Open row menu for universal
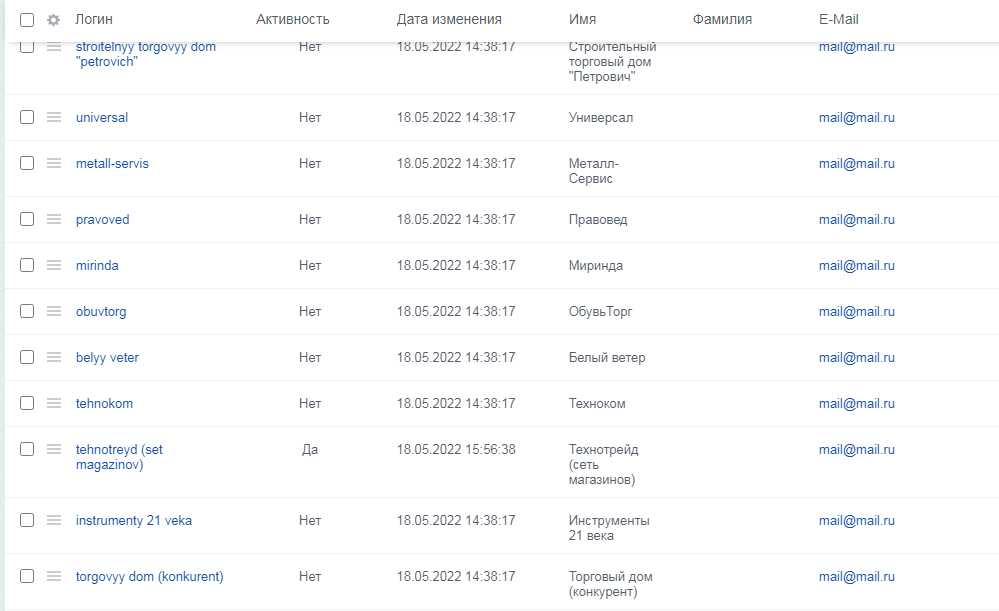Viewport: 999px width, 611px height. point(54,117)
